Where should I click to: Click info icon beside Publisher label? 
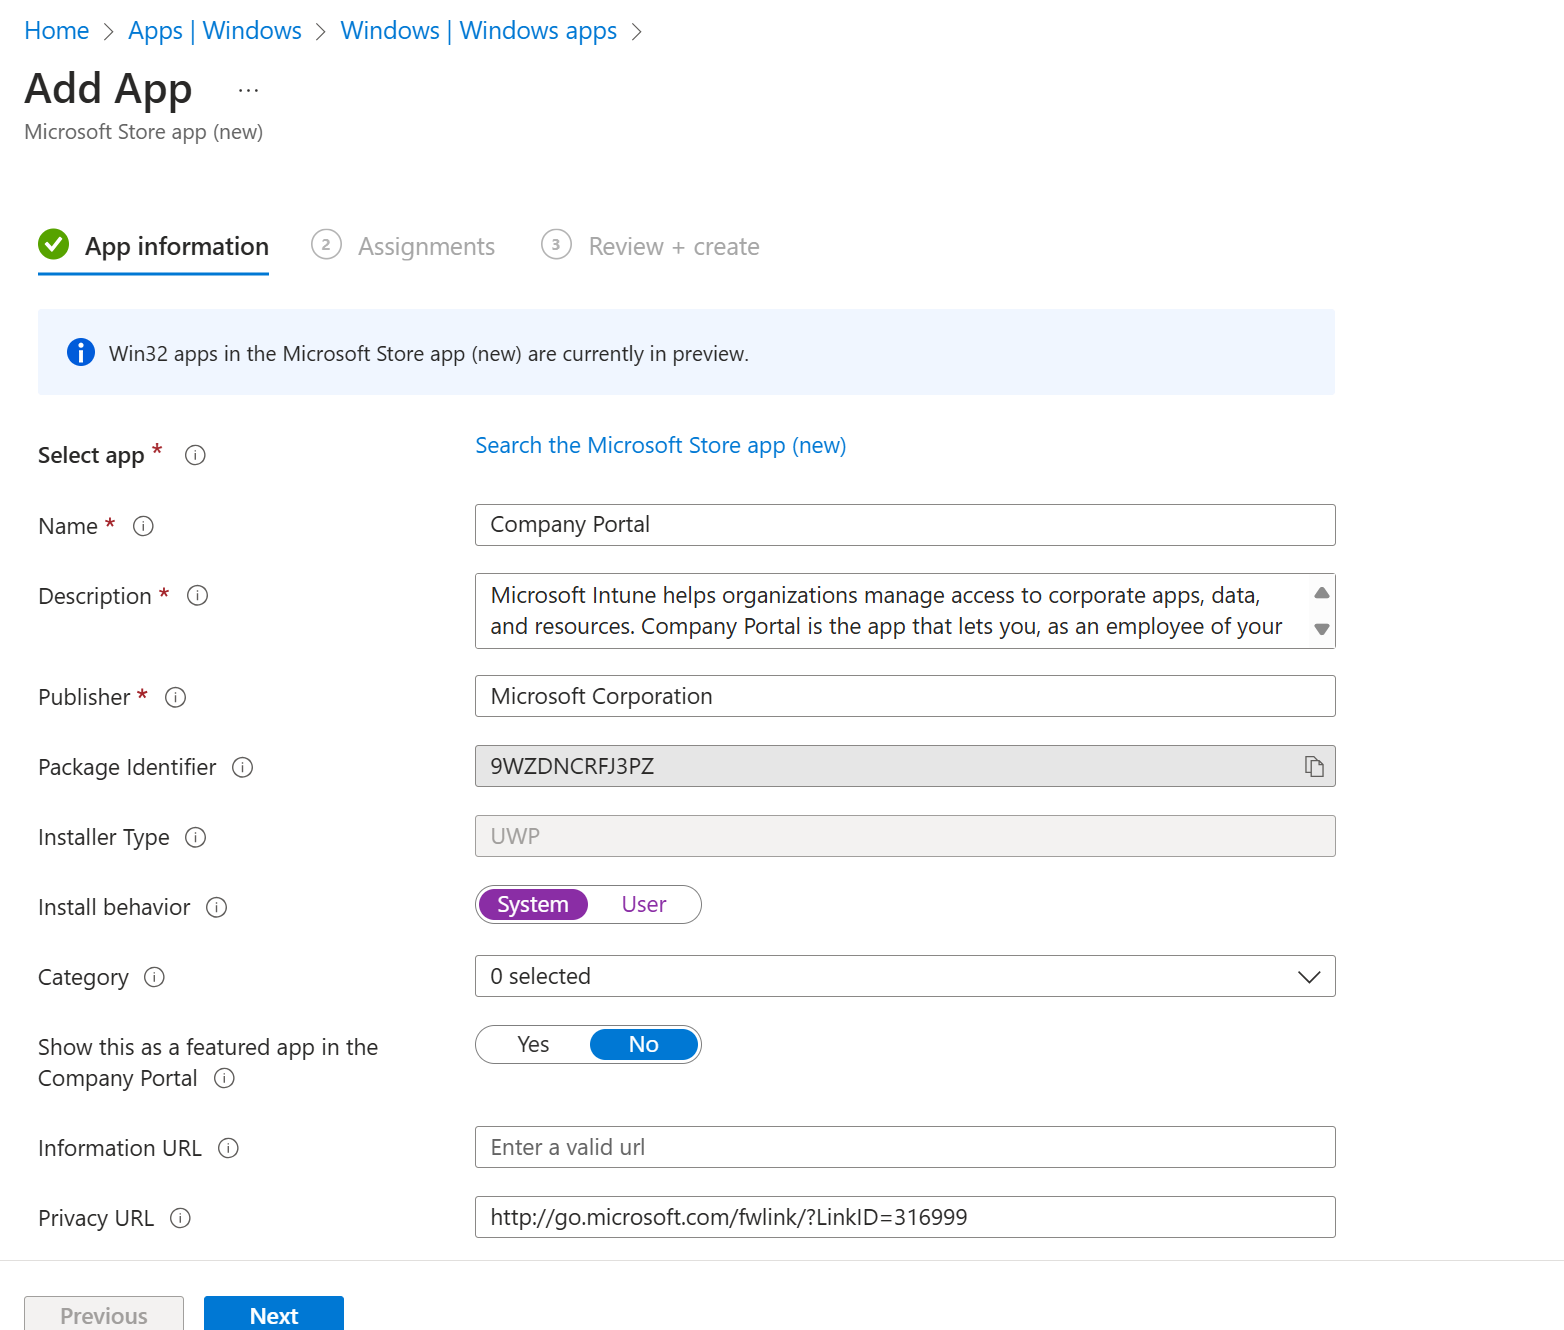click(x=176, y=697)
